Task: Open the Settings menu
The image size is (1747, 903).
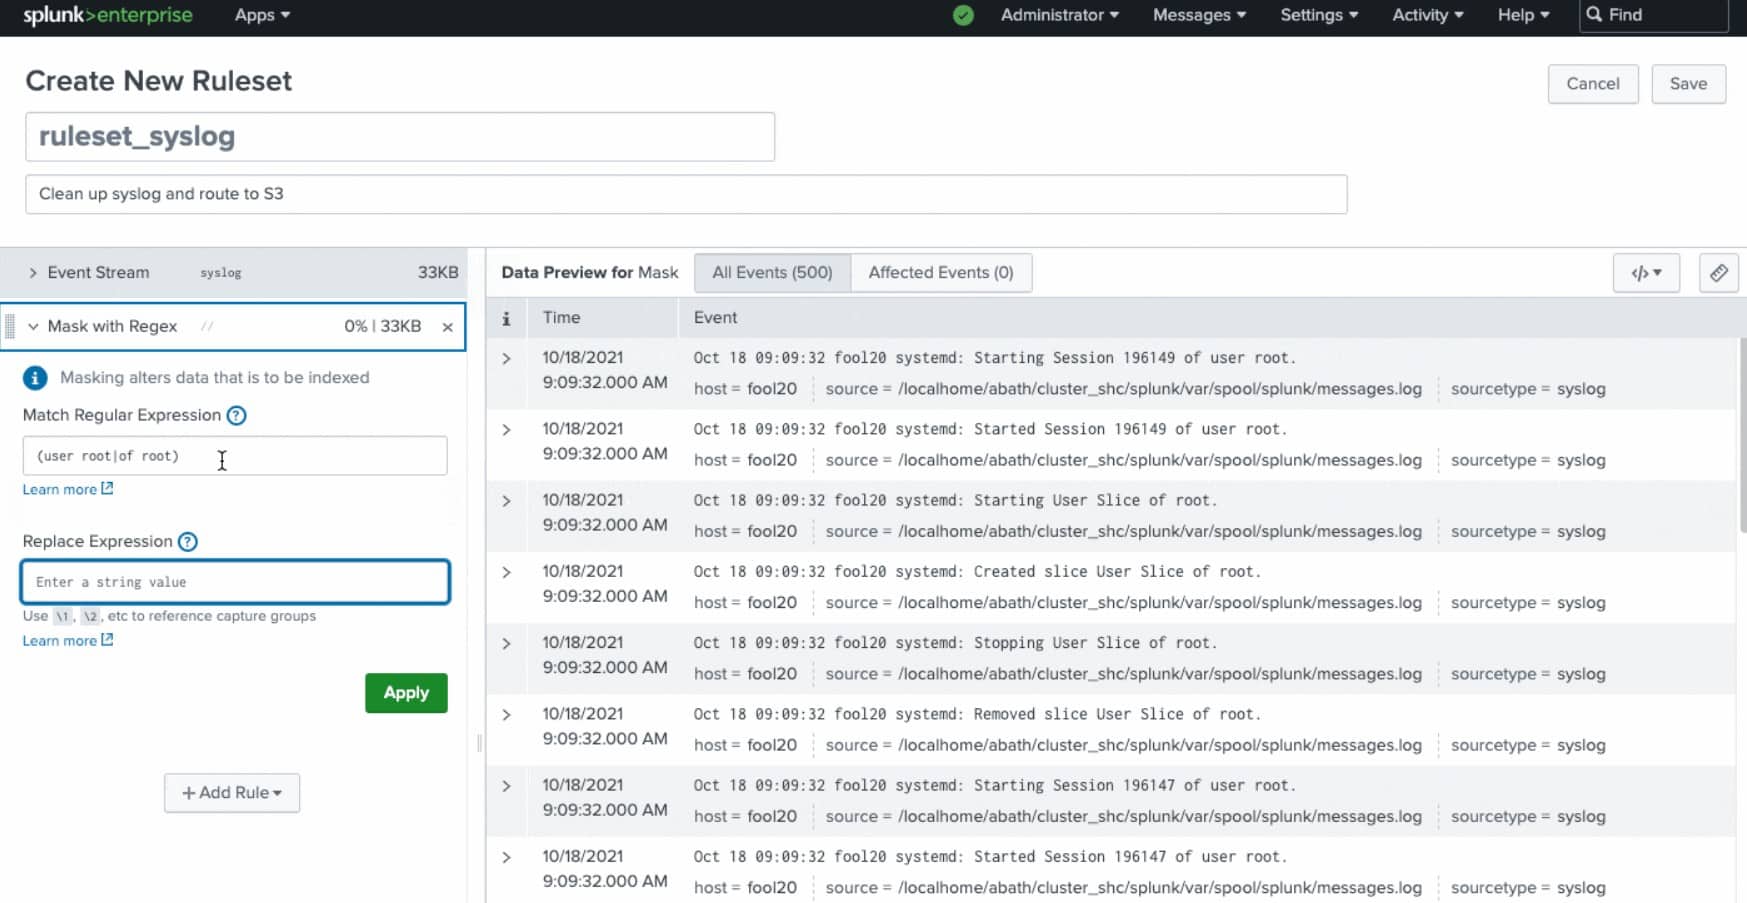Action: click(1318, 15)
